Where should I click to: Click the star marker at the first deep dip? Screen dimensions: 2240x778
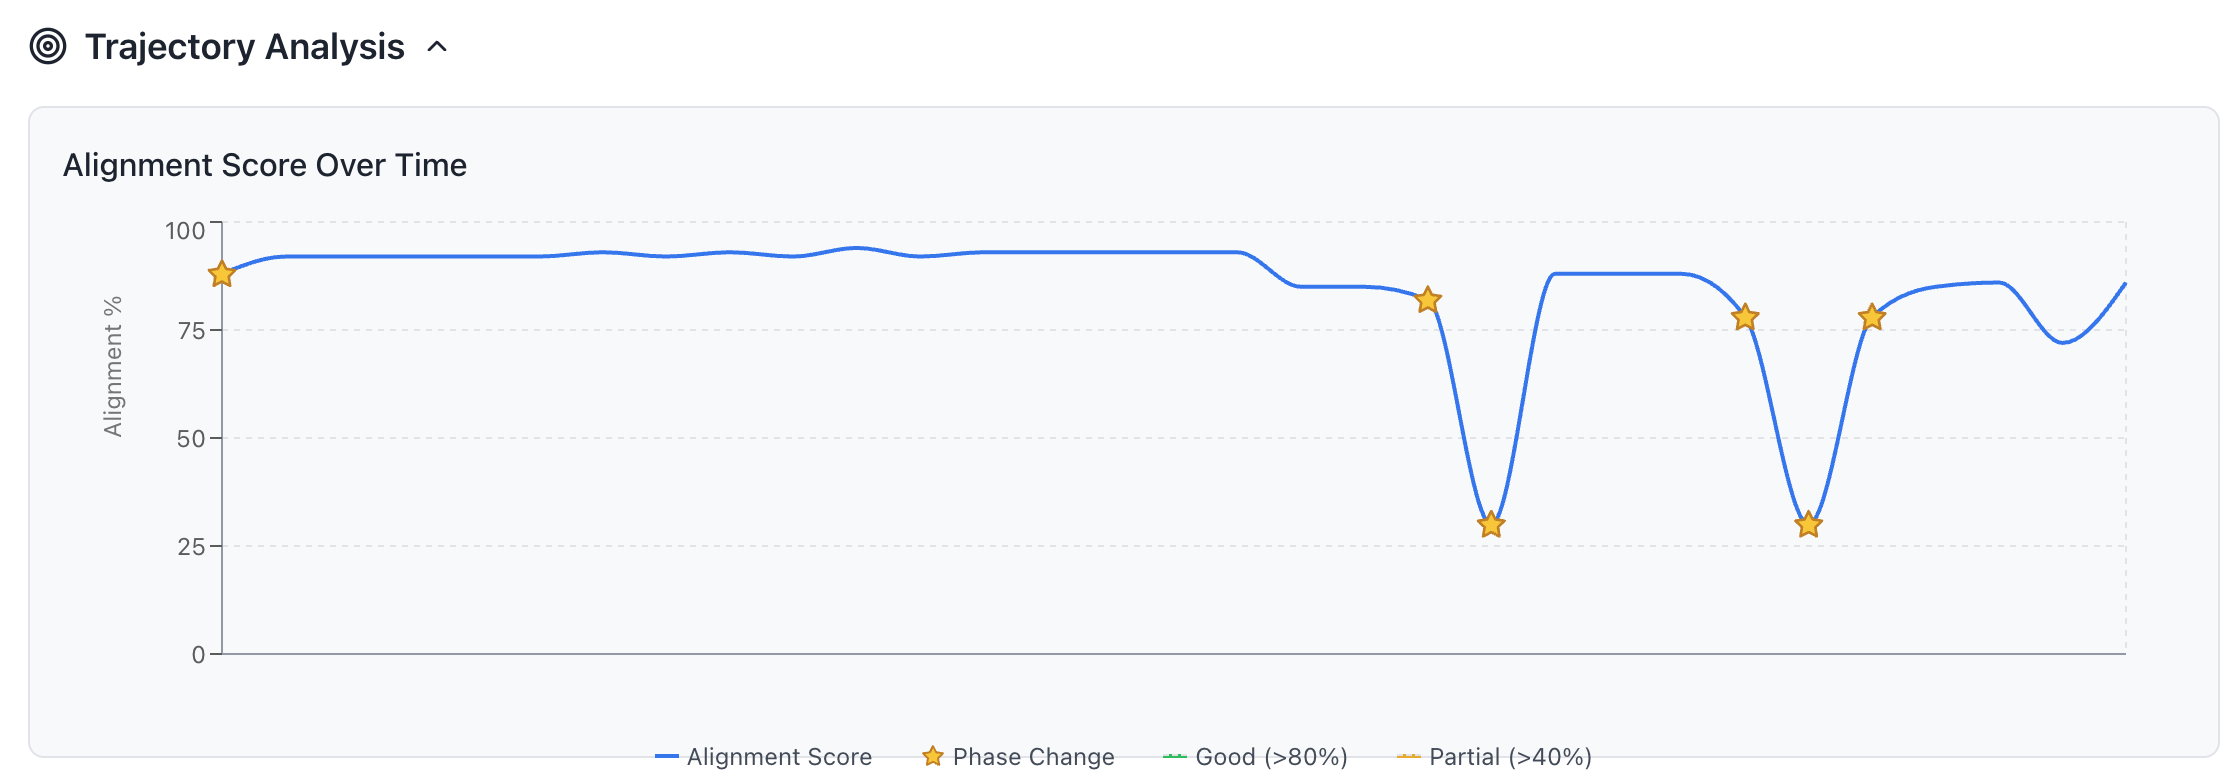pos(1489,524)
